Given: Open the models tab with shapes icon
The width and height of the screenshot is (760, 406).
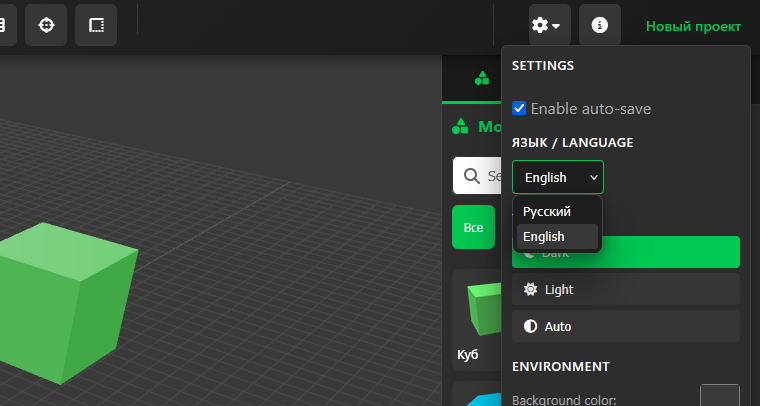Looking at the screenshot, I should [482, 78].
